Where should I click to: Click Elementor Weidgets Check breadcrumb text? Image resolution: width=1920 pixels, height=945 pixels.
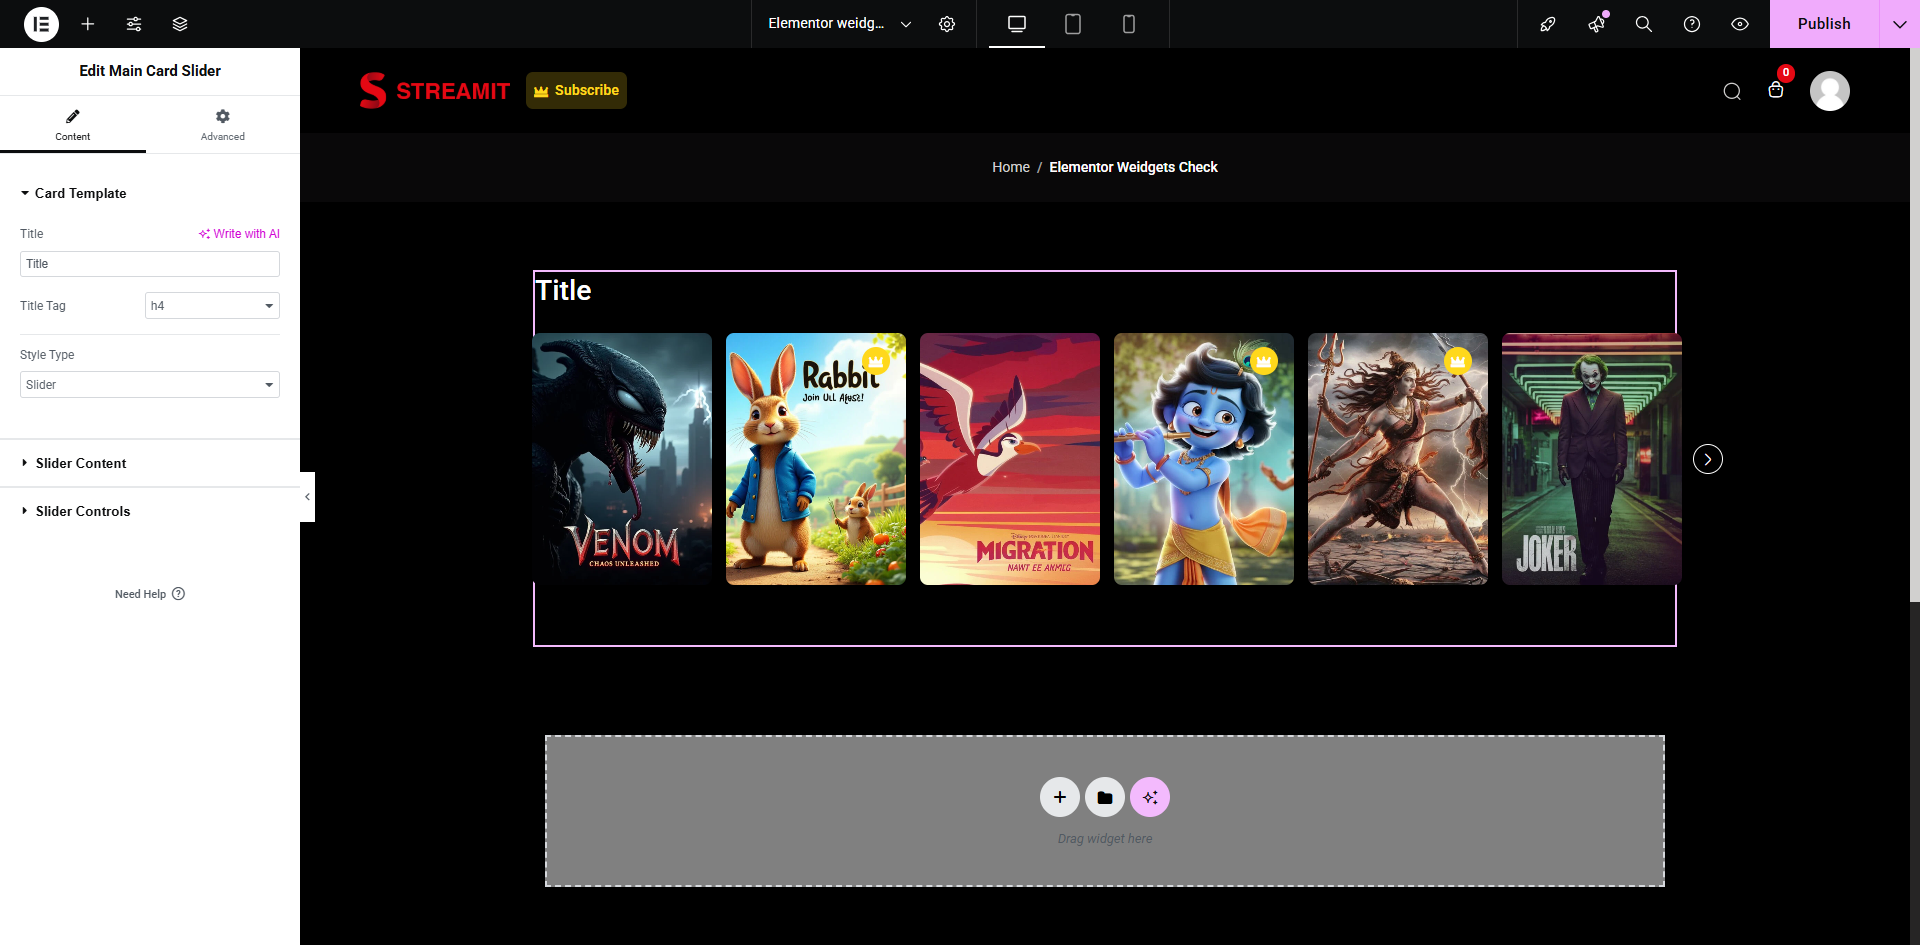coord(1133,167)
